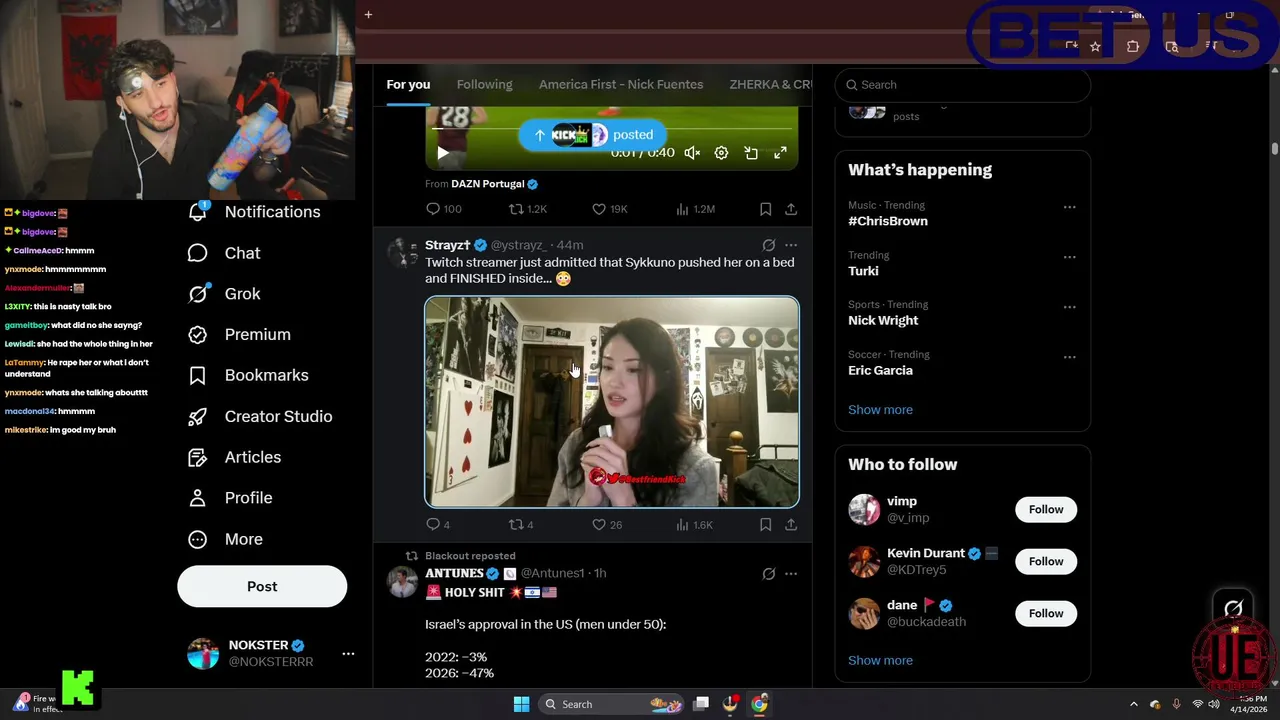
Task: Open Bookmarks in the sidebar
Action: (248, 375)
